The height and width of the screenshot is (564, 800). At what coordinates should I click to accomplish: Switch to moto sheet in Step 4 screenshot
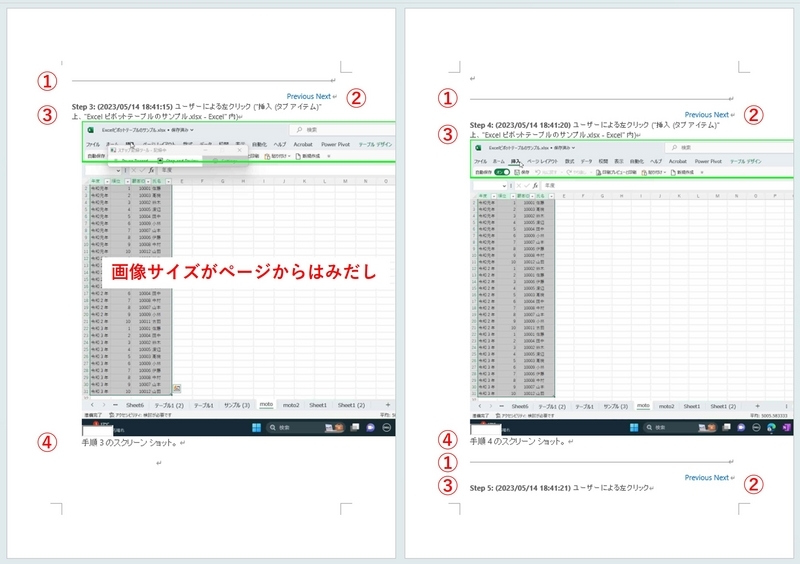(643, 406)
